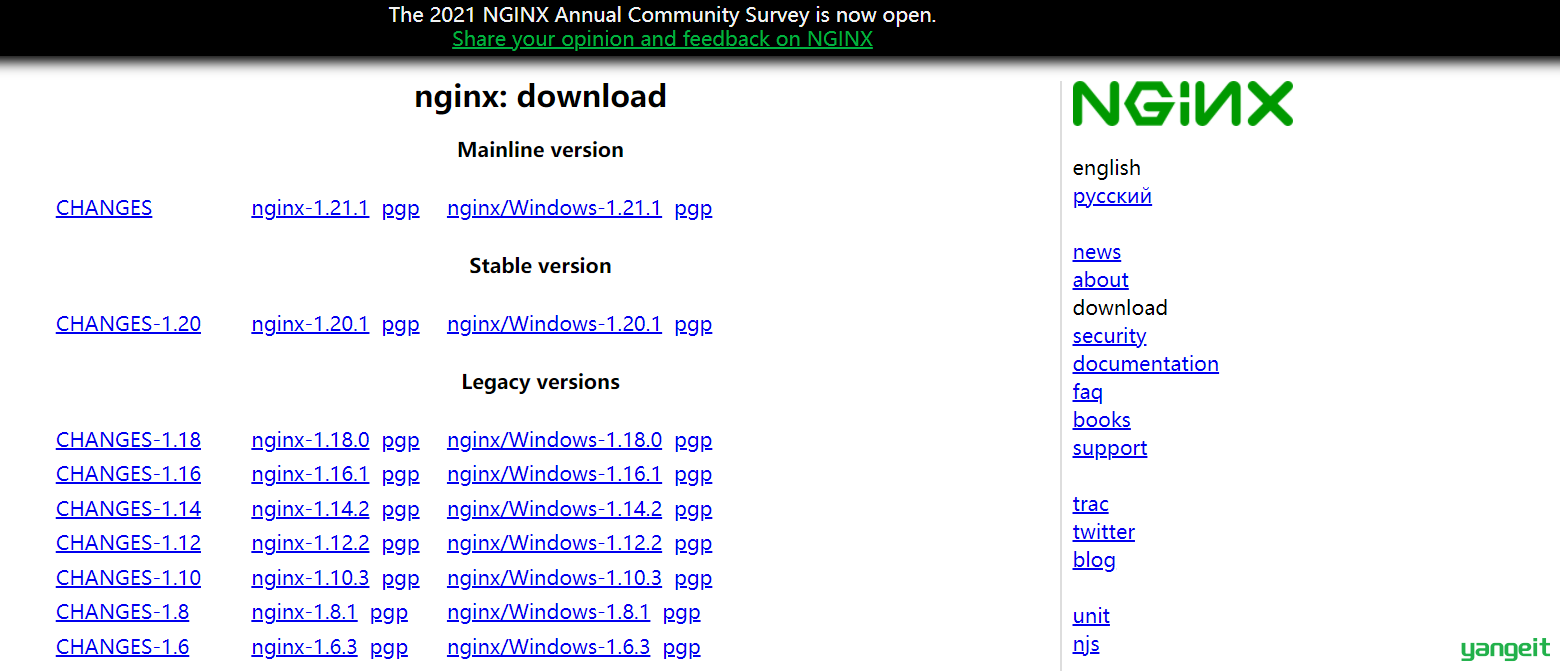Open pgp signature for nginx-1.20.1
The image size is (1560, 671).
[401, 325]
